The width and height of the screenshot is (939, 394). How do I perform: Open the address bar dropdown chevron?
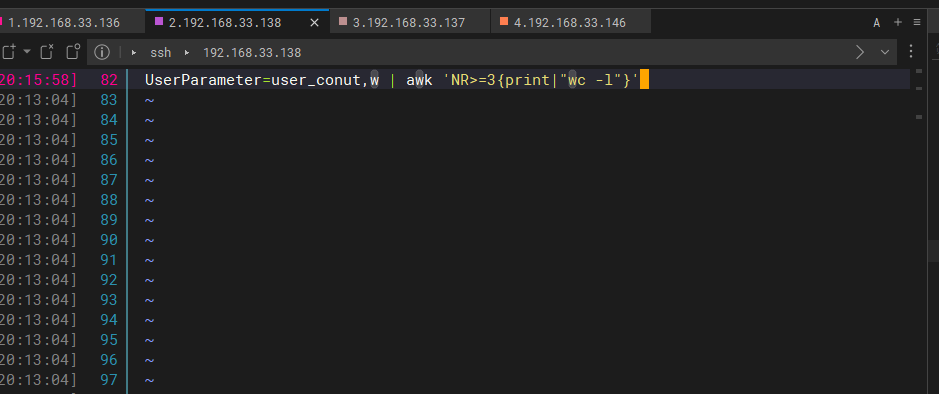pos(885,52)
